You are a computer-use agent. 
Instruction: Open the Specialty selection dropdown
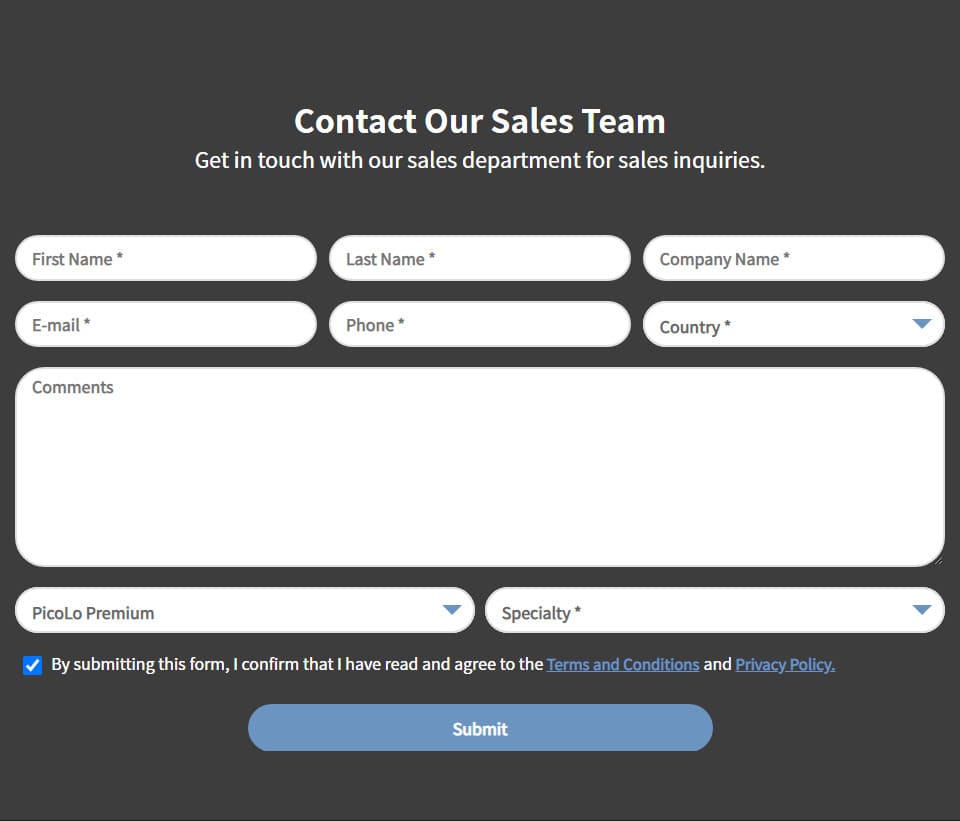[x=700, y=611]
